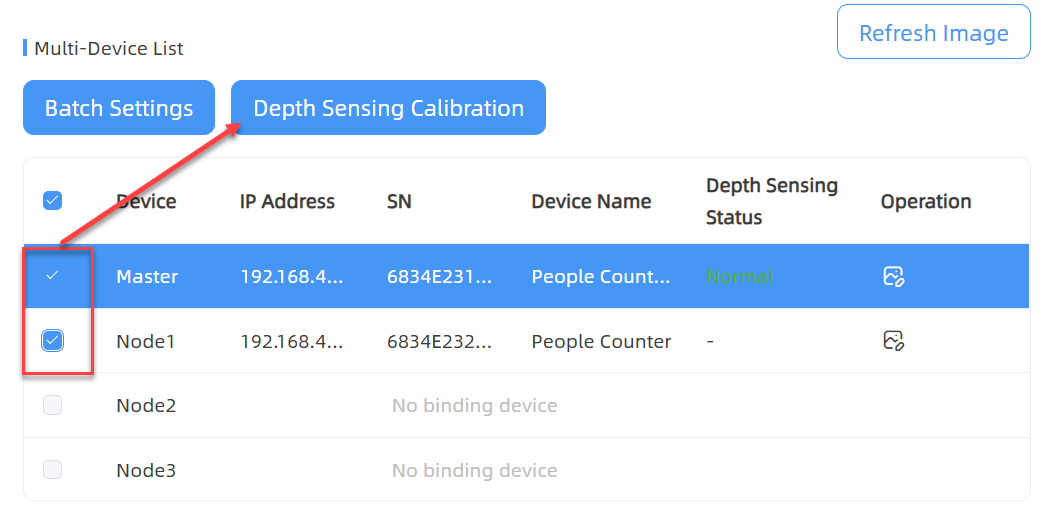
Task: Click the Refresh Image button
Action: click(x=934, y=32)
